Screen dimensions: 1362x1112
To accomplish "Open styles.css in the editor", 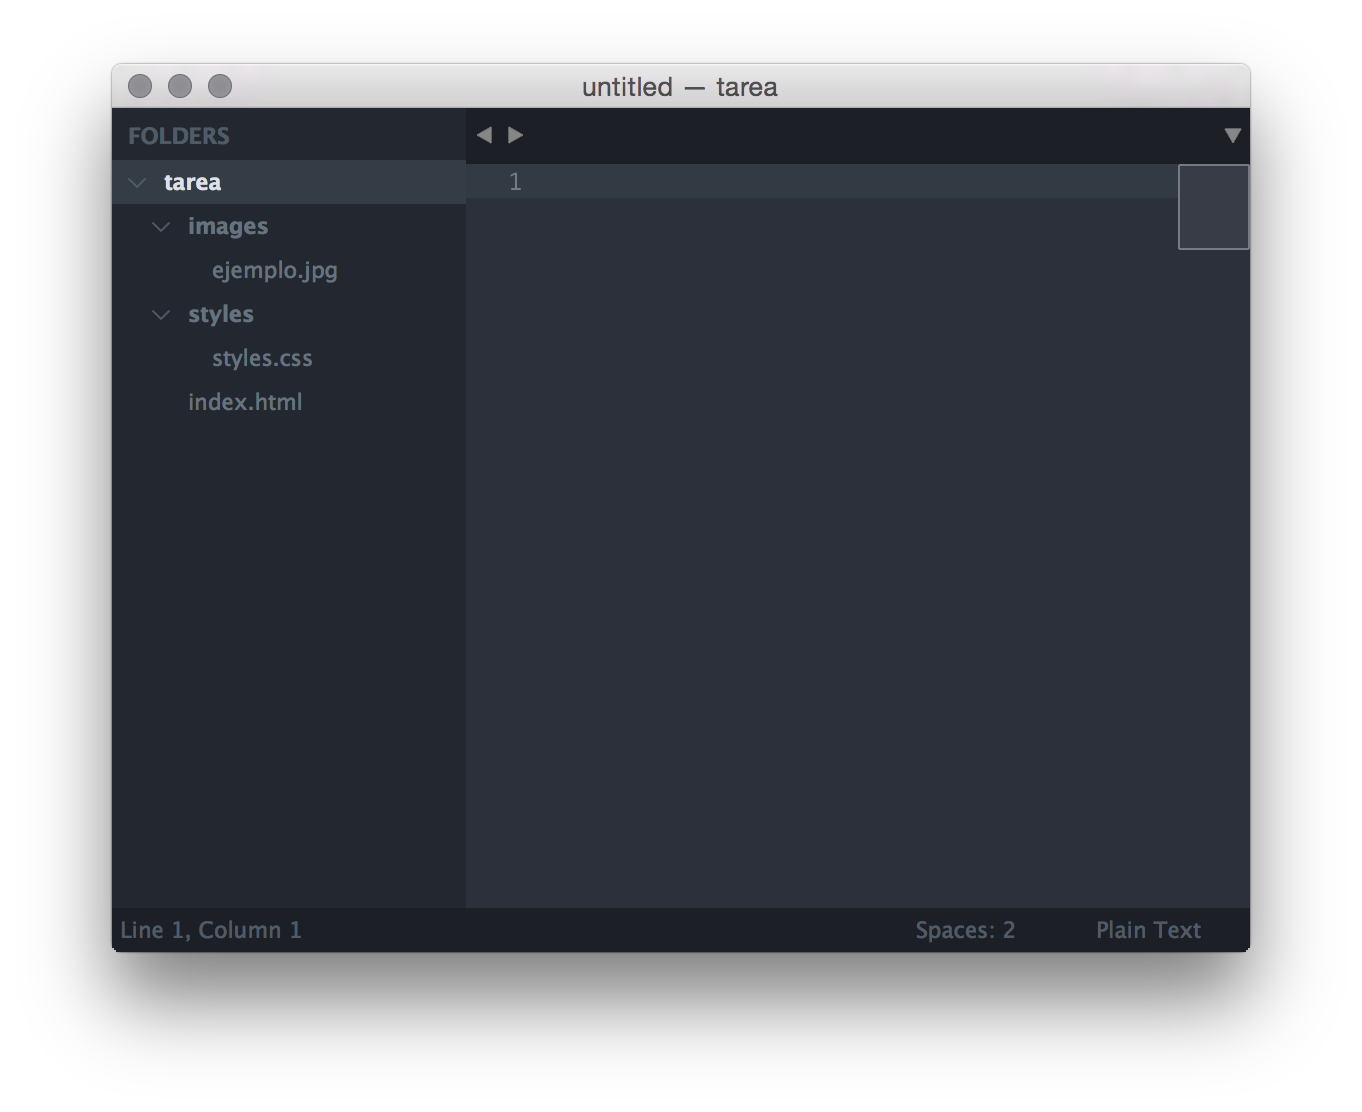I will tap(262, 359).
